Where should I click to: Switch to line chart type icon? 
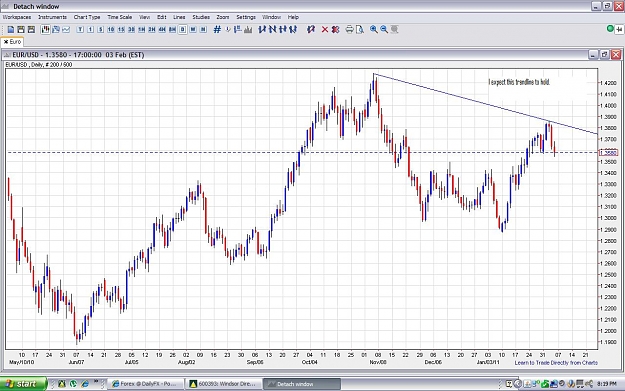pyautogui.click(x=66, y=29)
